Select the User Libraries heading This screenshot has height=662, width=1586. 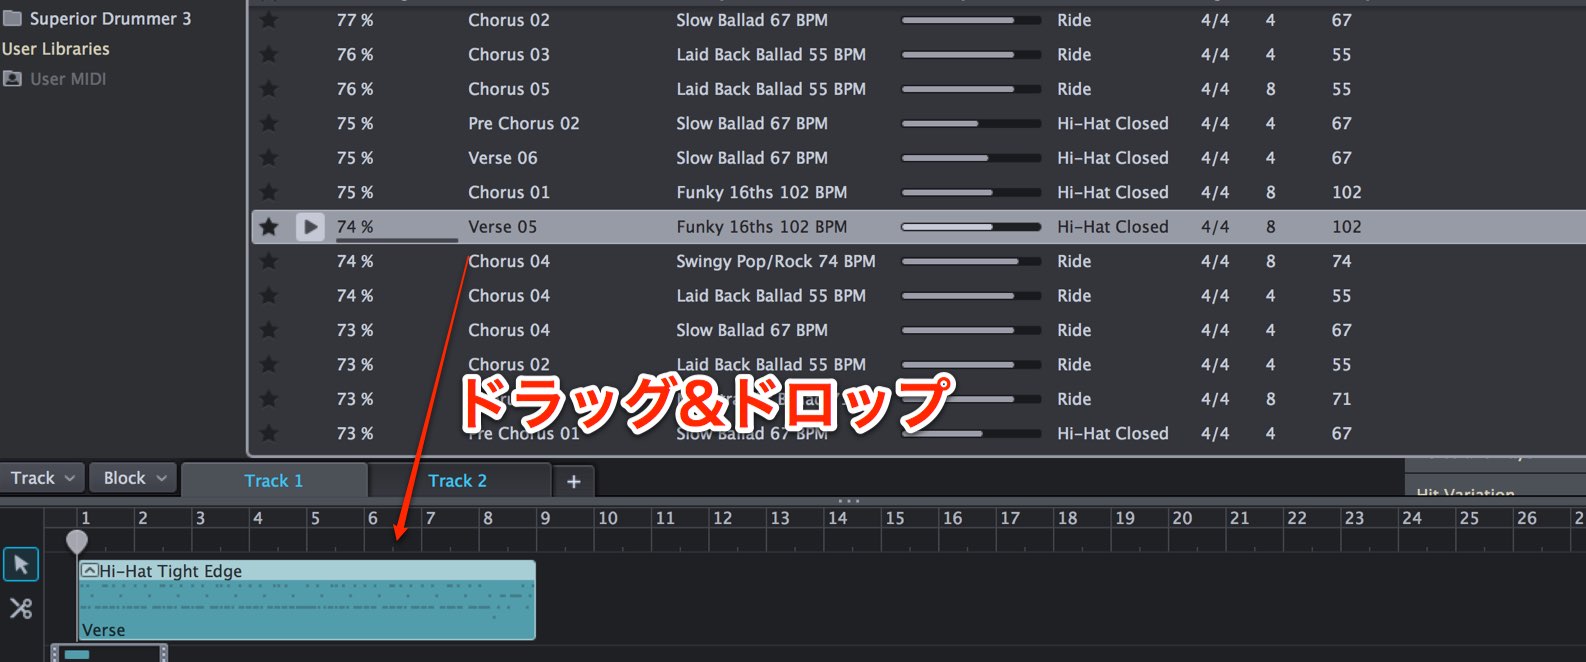point(56,49)
